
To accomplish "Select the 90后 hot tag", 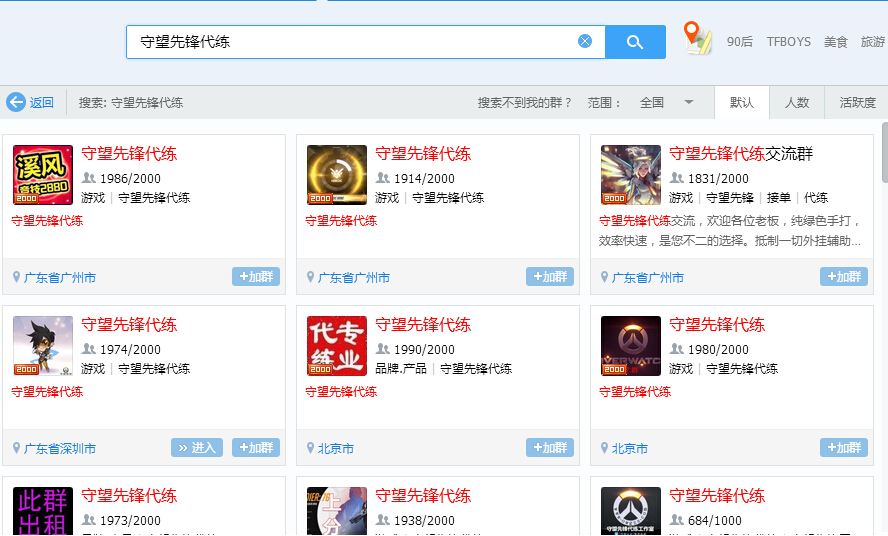I will click(x=740, y=42).
